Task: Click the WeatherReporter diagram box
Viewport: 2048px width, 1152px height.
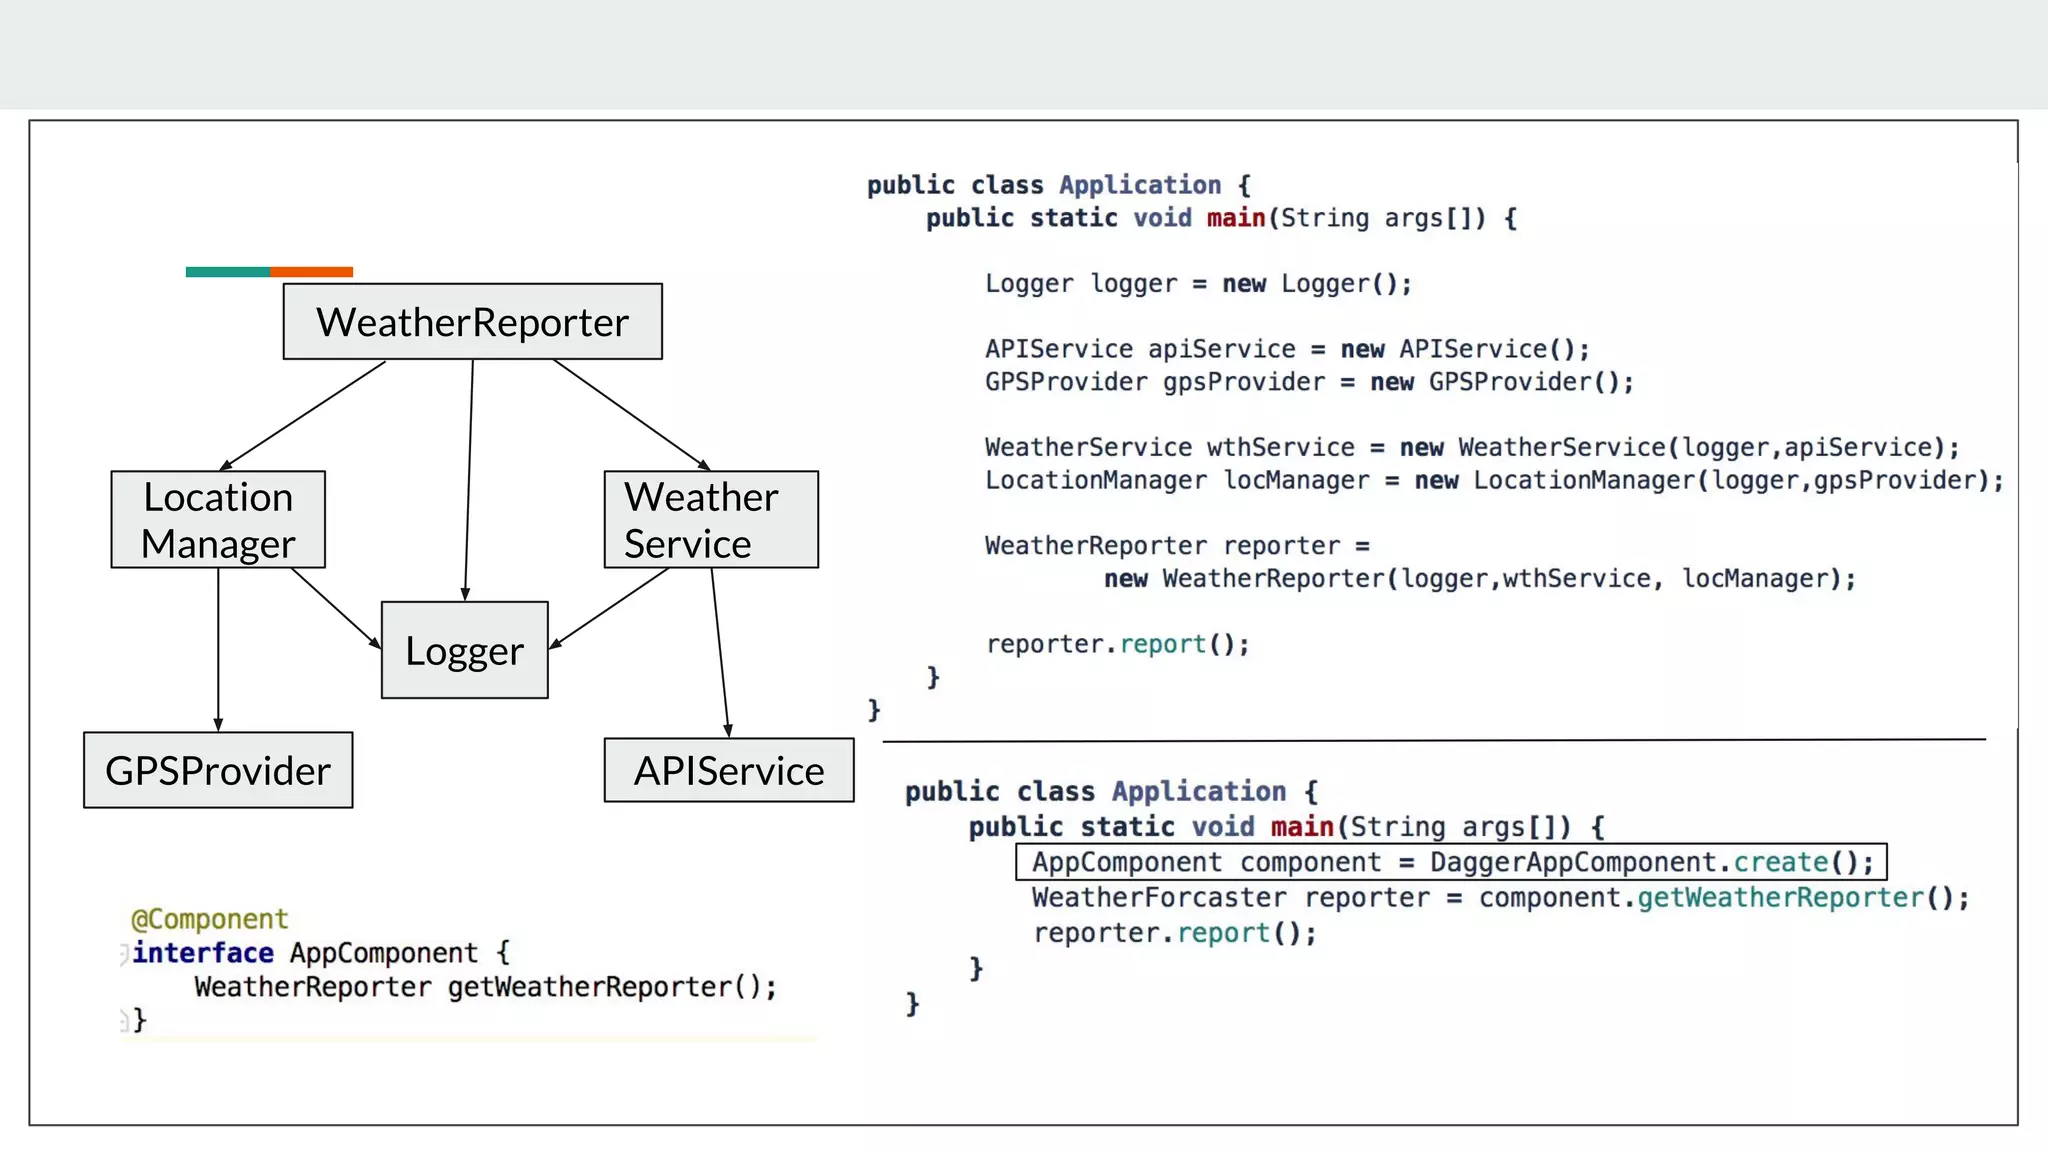Action: pyautogui.click(x=472, y=322)
